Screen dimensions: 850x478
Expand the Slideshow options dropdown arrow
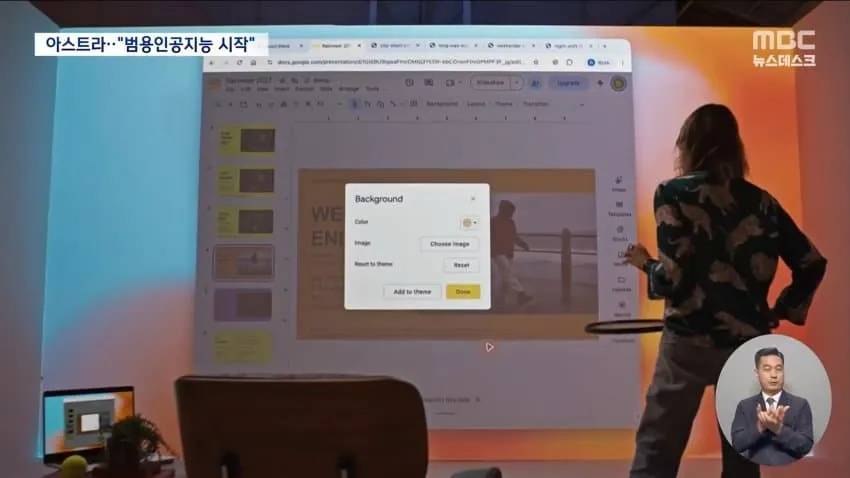516,83
